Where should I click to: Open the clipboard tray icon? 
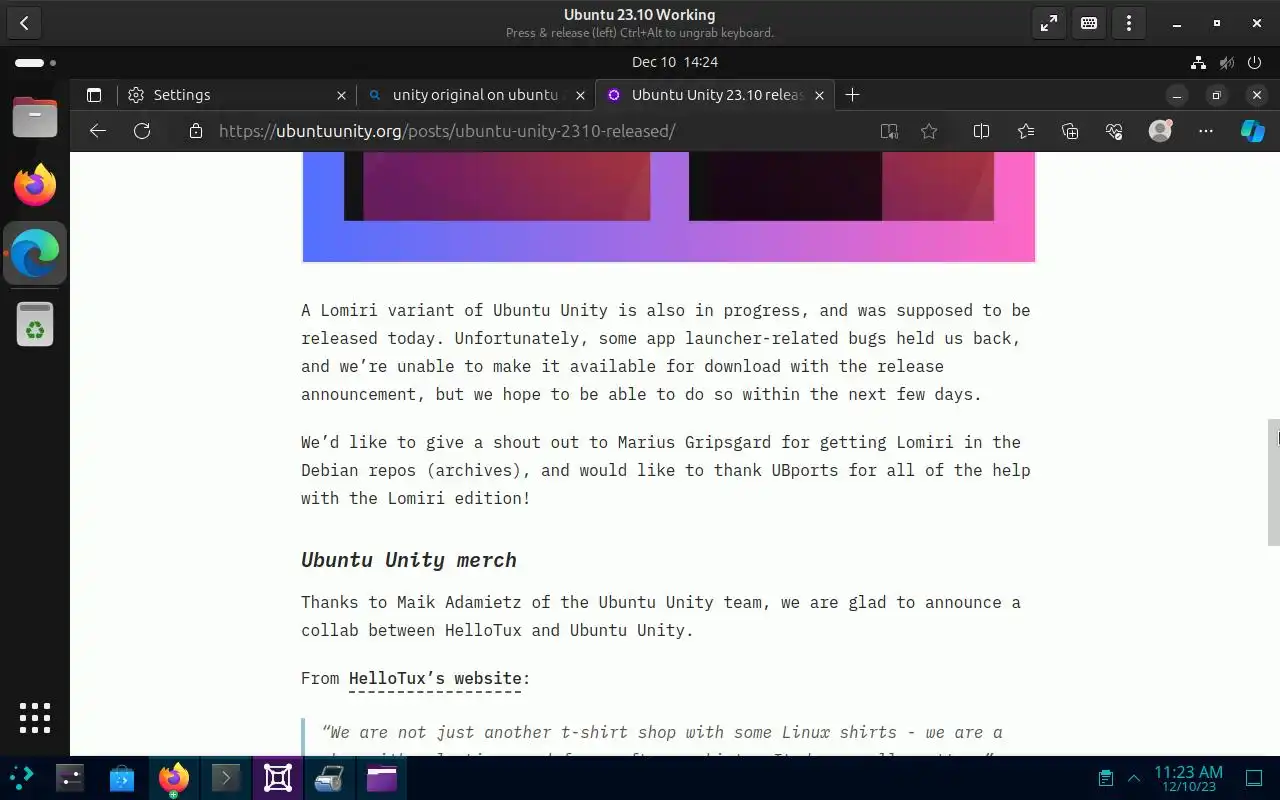(x=1105, y=778)
